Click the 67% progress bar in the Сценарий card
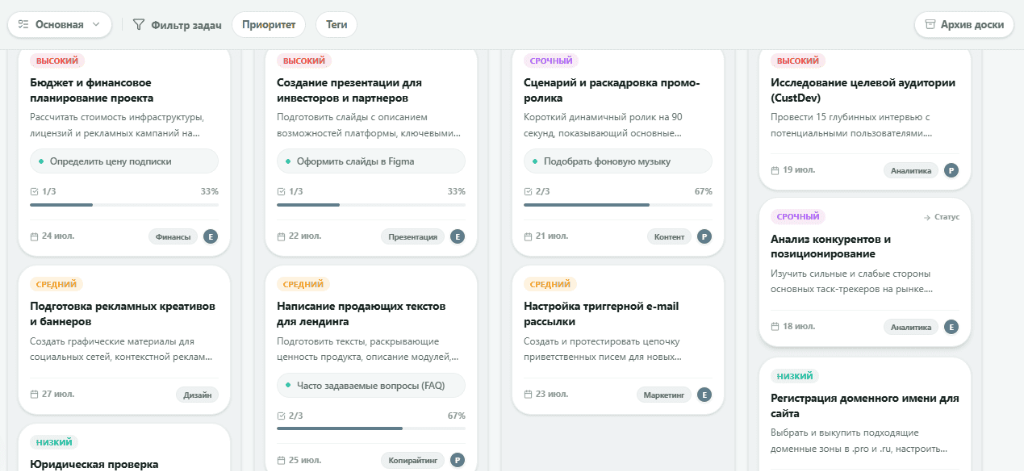This screenshot has width=1024, height=471. coord(618,204)
